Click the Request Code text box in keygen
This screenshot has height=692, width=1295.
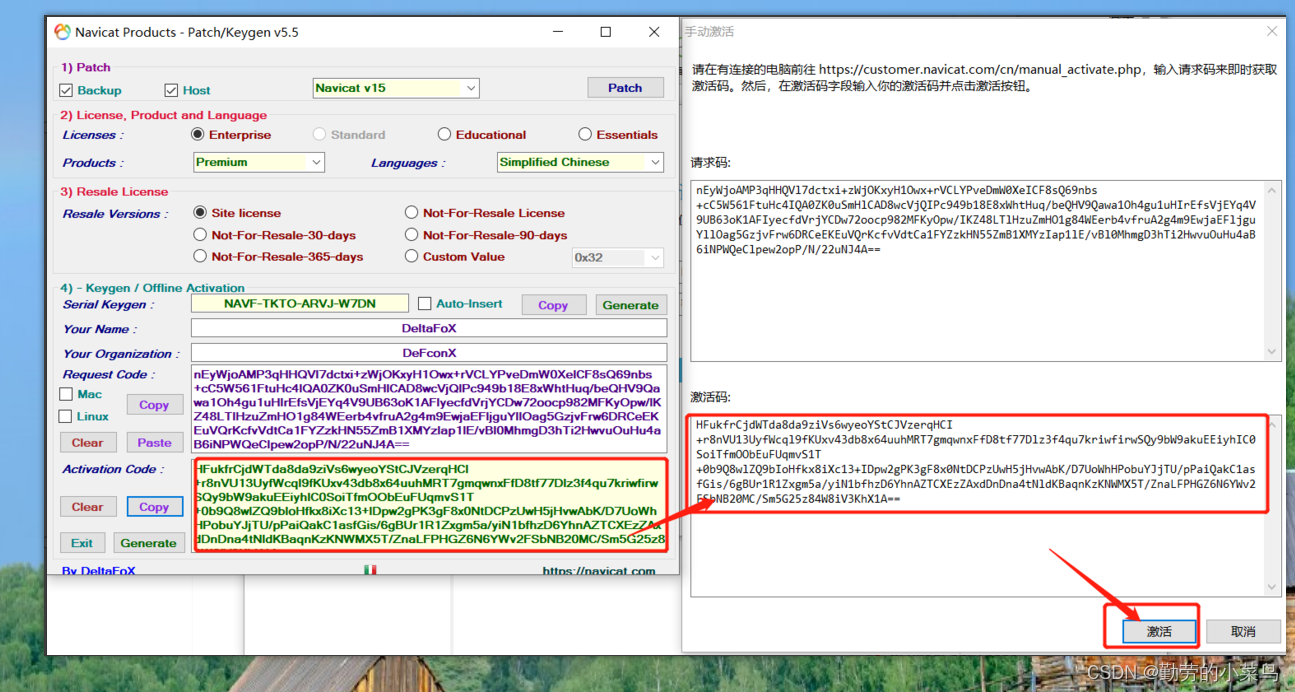coord(429,409)
